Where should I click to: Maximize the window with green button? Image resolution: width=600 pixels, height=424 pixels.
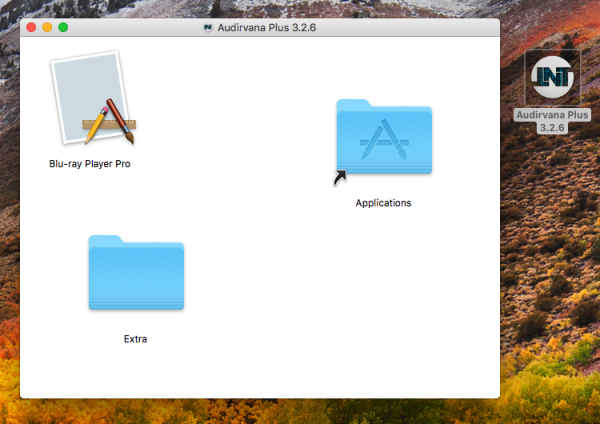point(63,28)
